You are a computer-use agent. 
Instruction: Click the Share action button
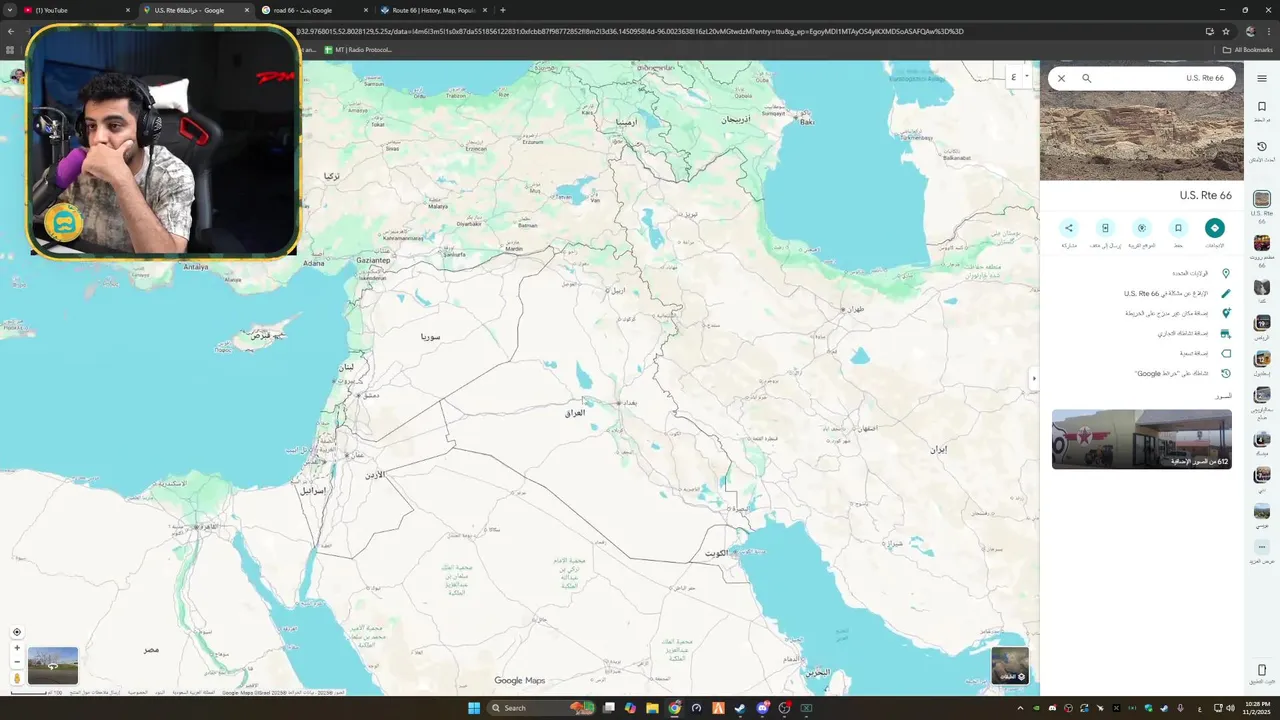click(1069, 228)
